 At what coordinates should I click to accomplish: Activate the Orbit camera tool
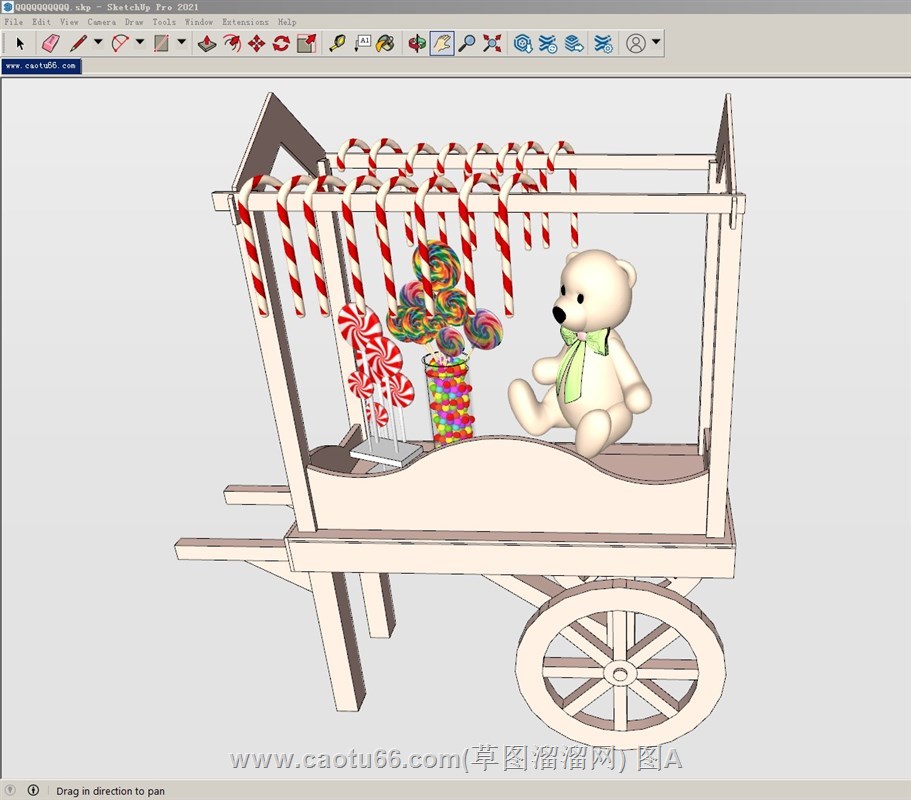click(x=417, y=43)
